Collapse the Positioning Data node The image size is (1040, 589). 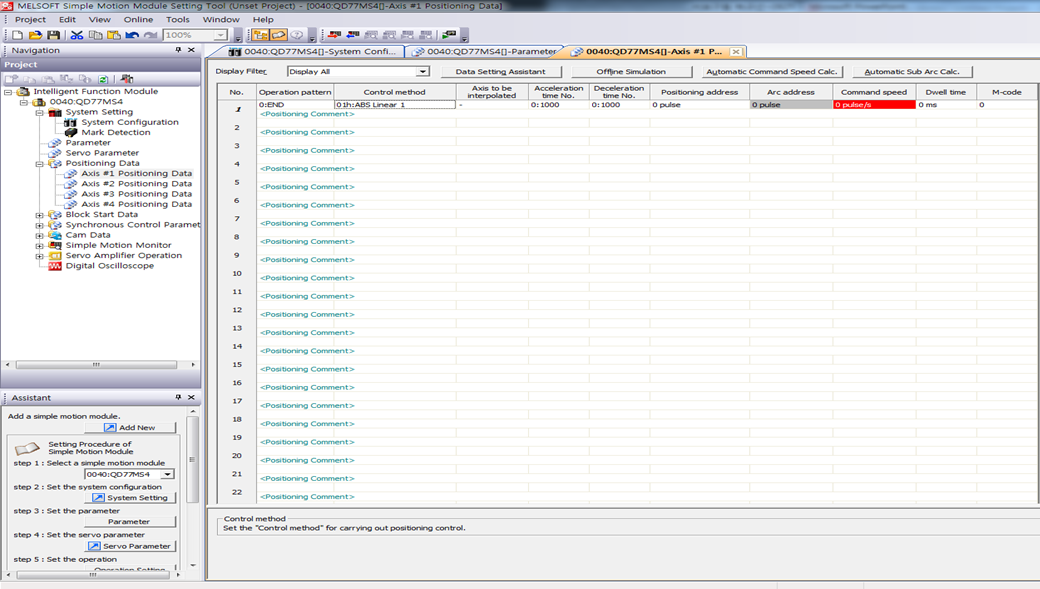40,163
